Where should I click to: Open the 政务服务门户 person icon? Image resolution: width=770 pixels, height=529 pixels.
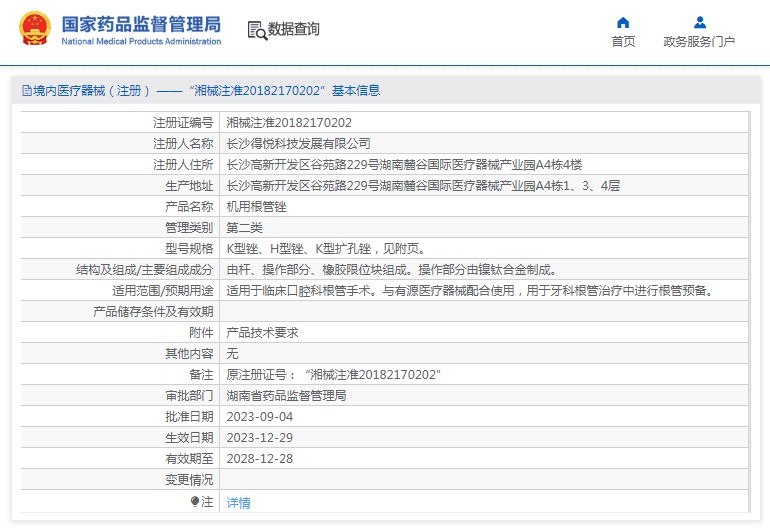pyautogui.click(x=700, y=23)
